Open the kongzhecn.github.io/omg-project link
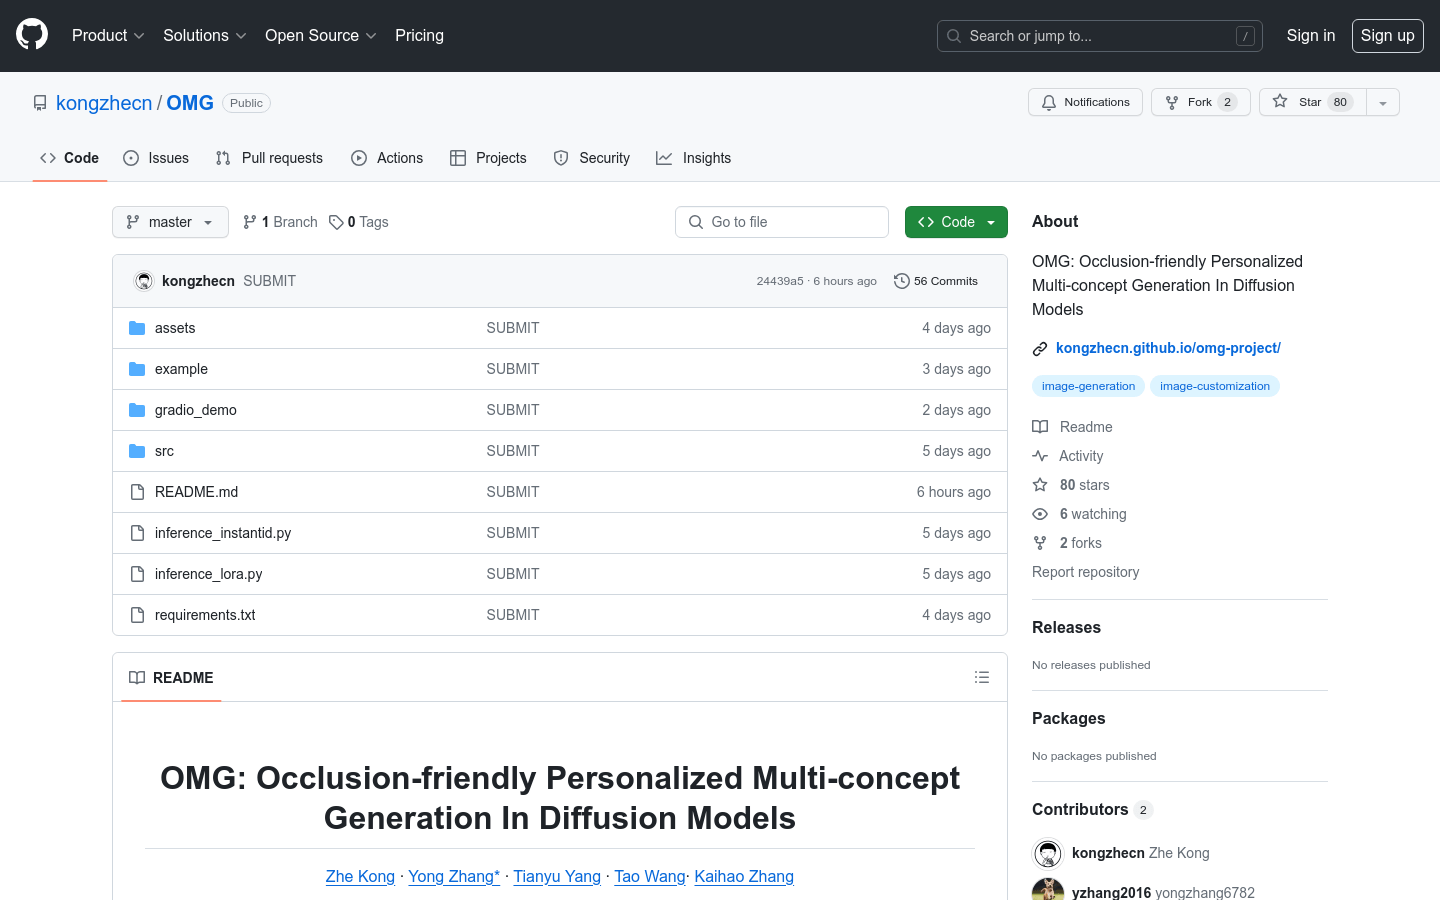Screen dimensions: 1440x900 click(x=1168, y=348)
